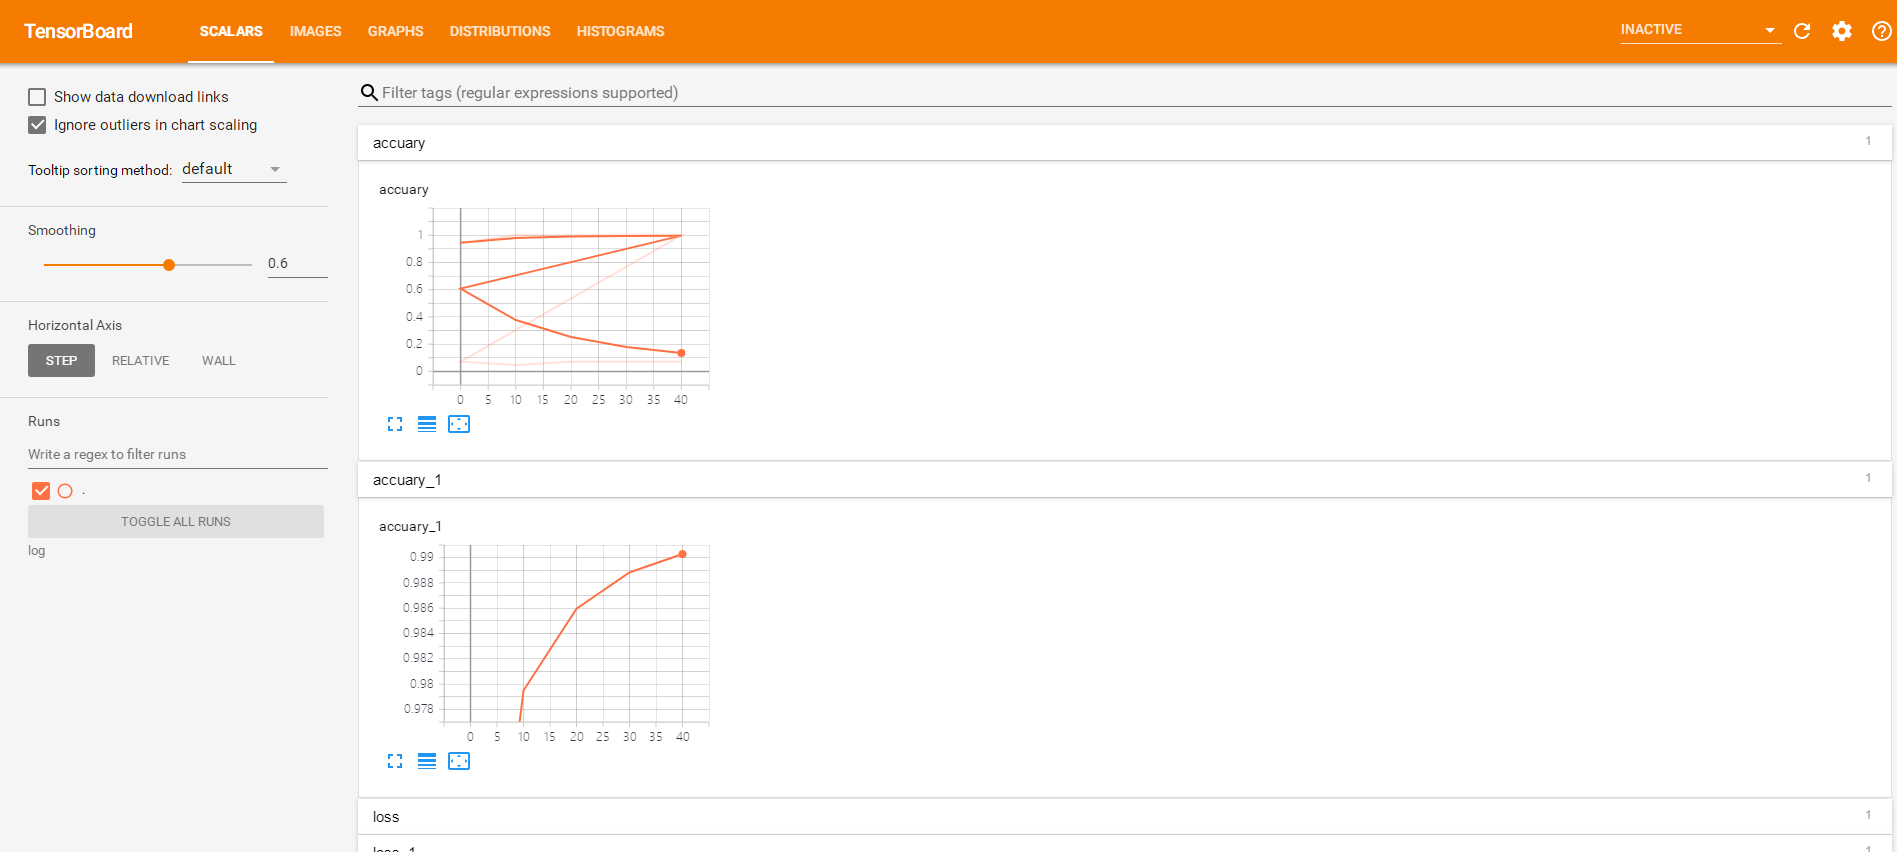1897x852 pixels.
Task: Switch to the GRAPHS tab
Action: [395, 31]
